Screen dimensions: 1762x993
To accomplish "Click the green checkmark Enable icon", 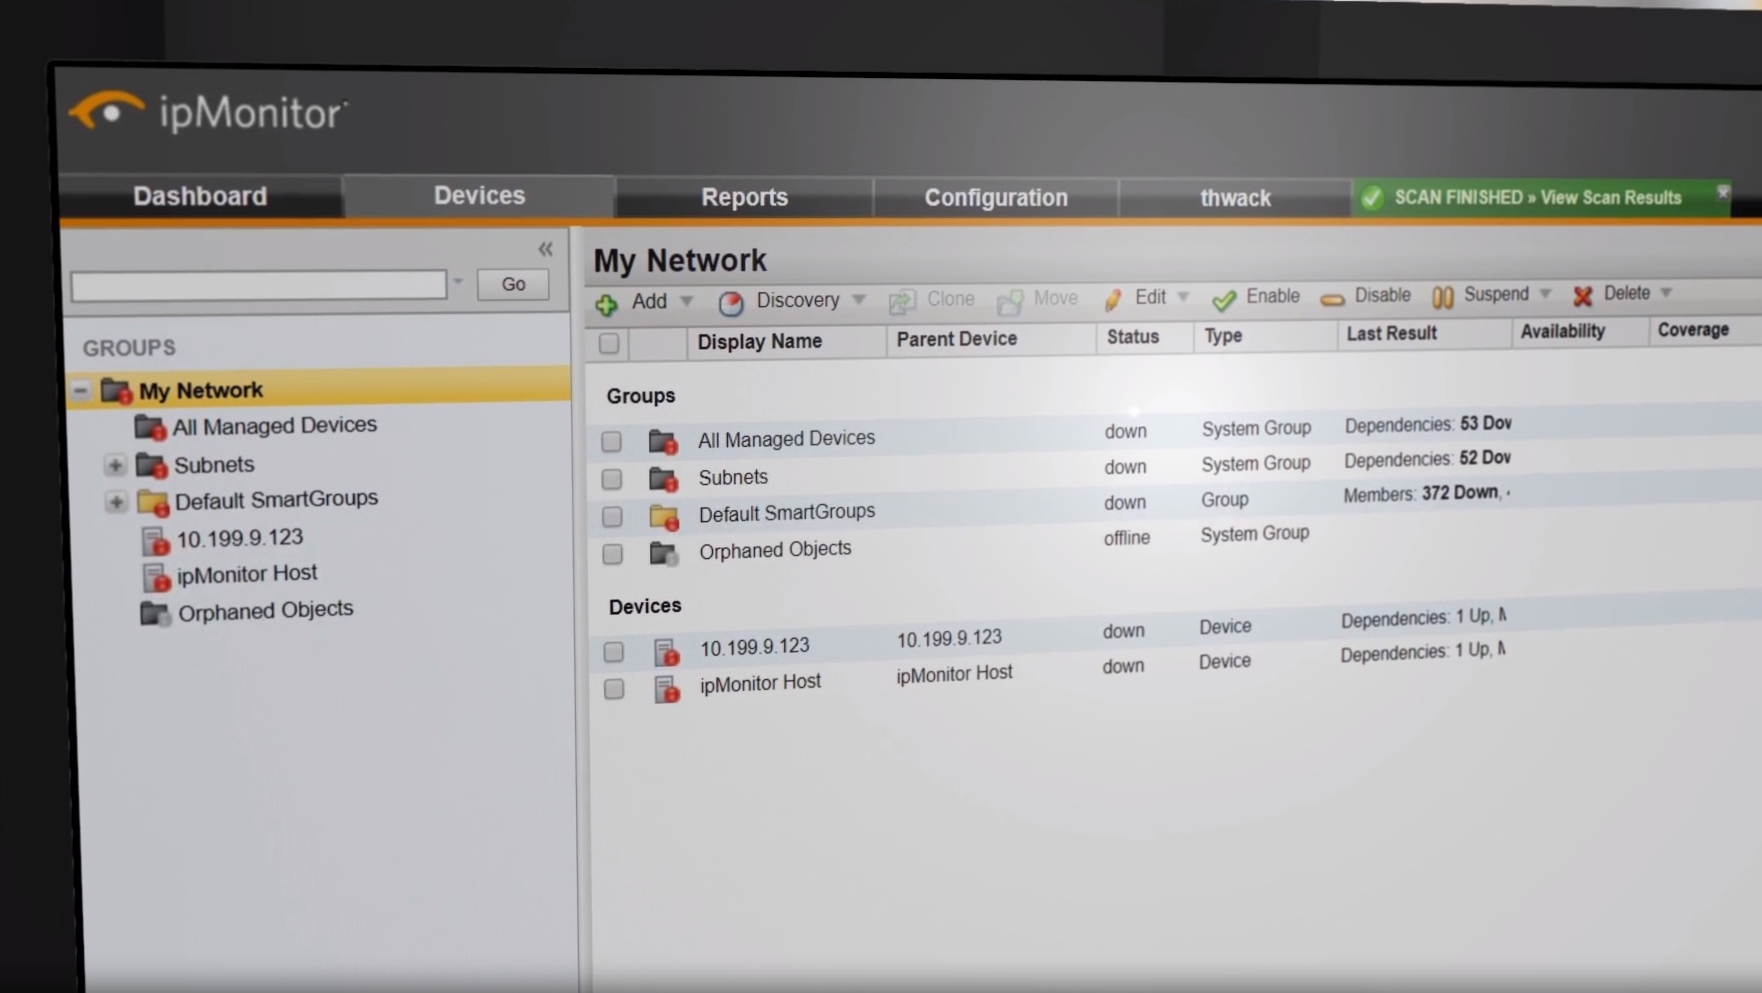I will tap(1224, 299).
